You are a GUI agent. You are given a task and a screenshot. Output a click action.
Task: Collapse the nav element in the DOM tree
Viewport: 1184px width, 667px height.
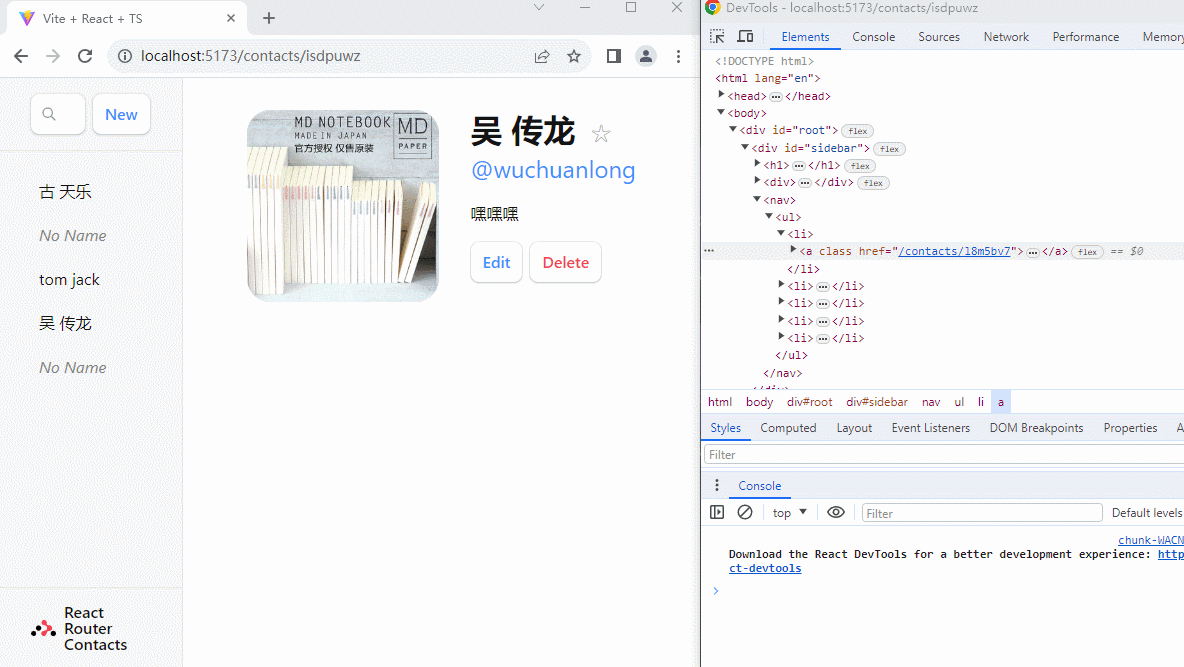(x=757, y=199)
